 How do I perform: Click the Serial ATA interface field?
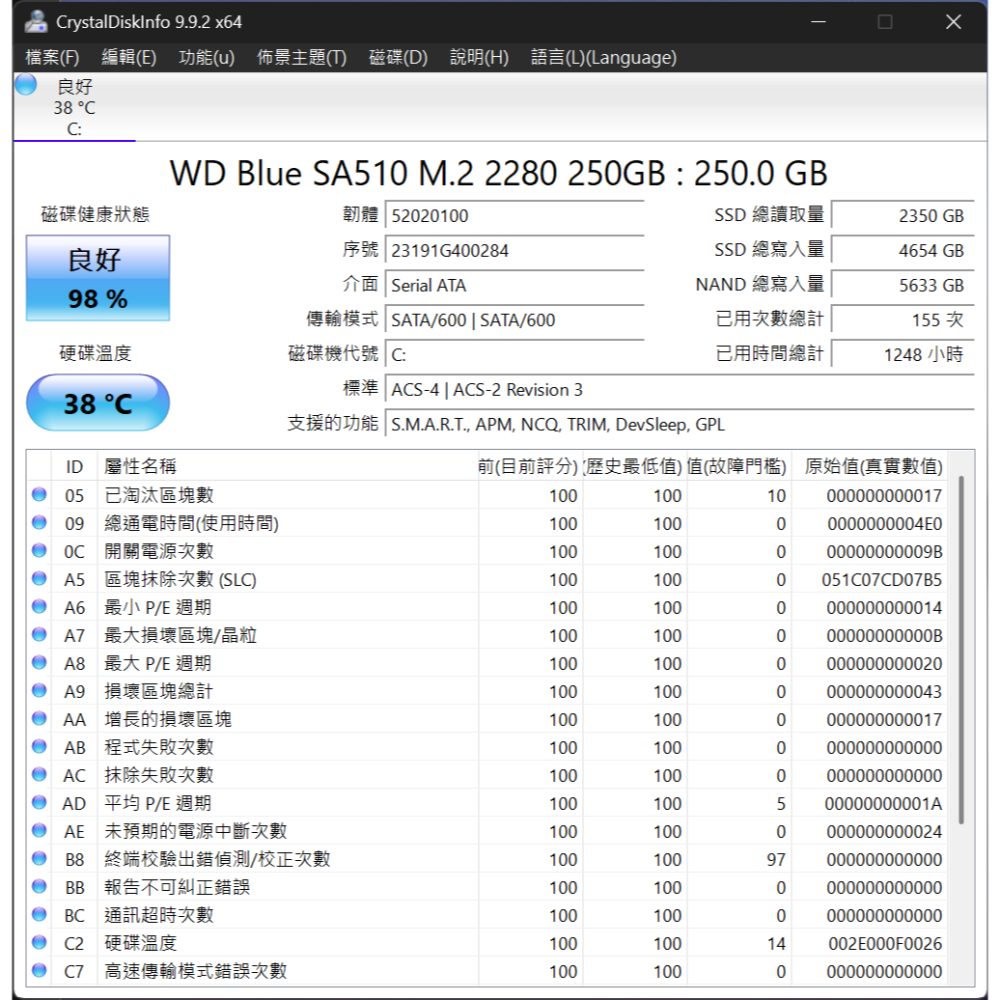pyautogui.click(x=515, y=285)
